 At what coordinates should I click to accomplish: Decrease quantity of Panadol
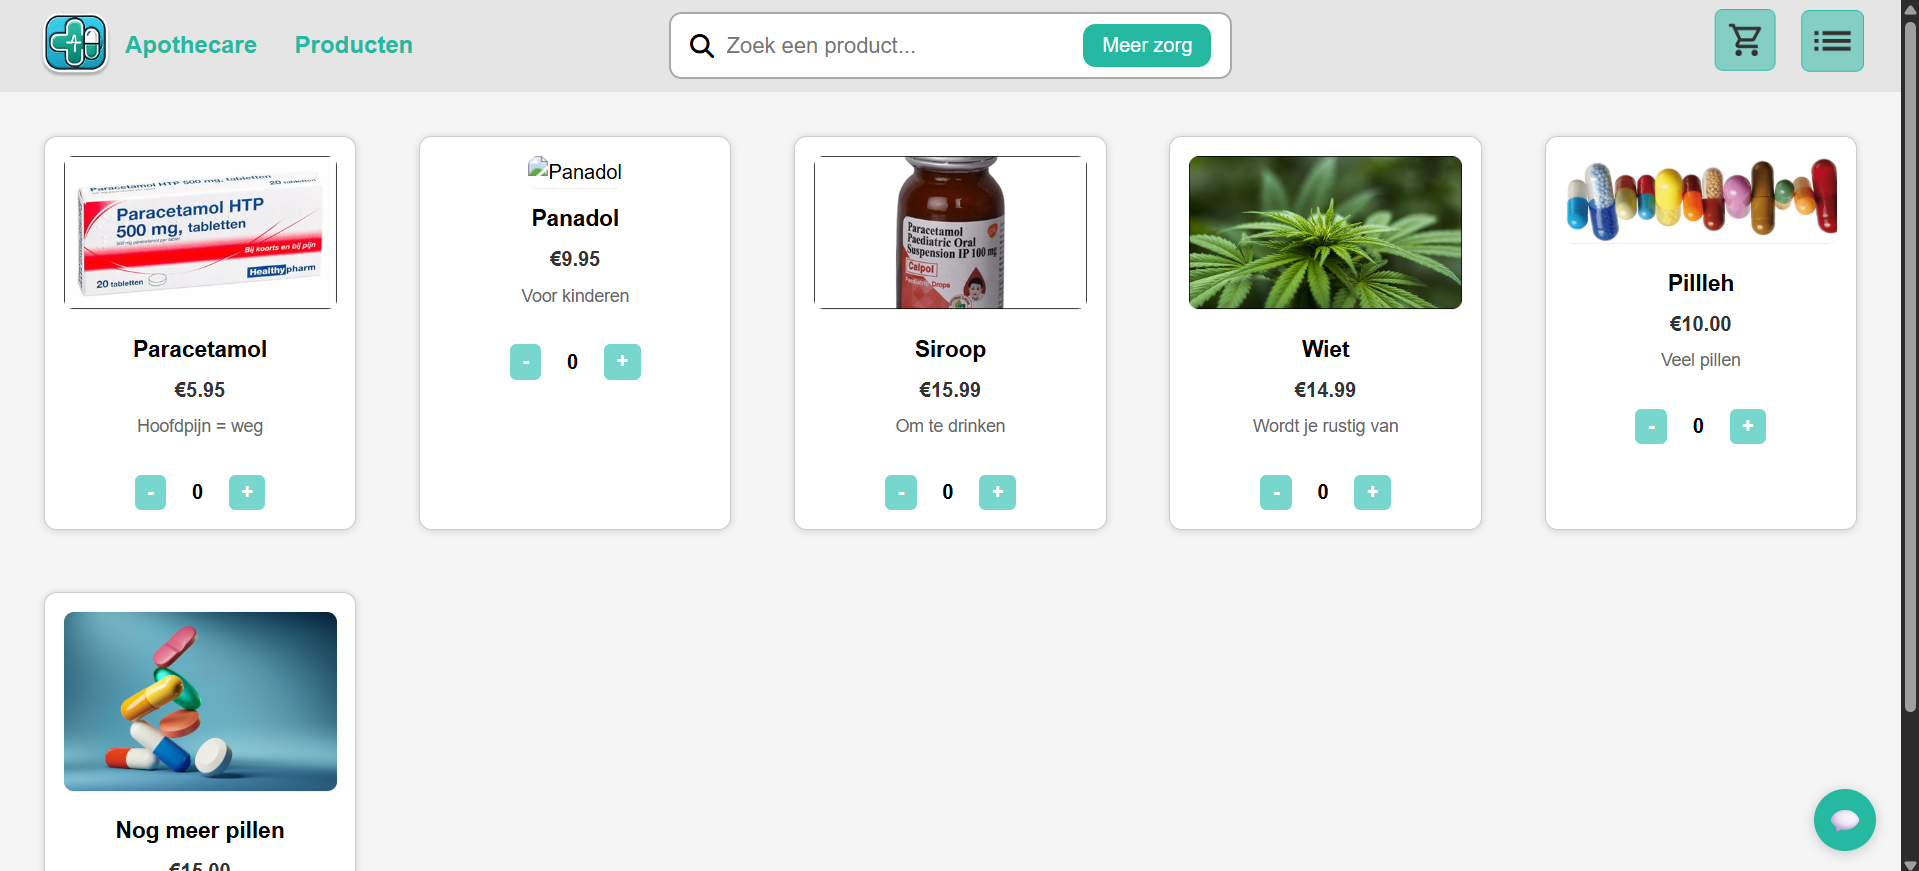click(x=525, y=361)
